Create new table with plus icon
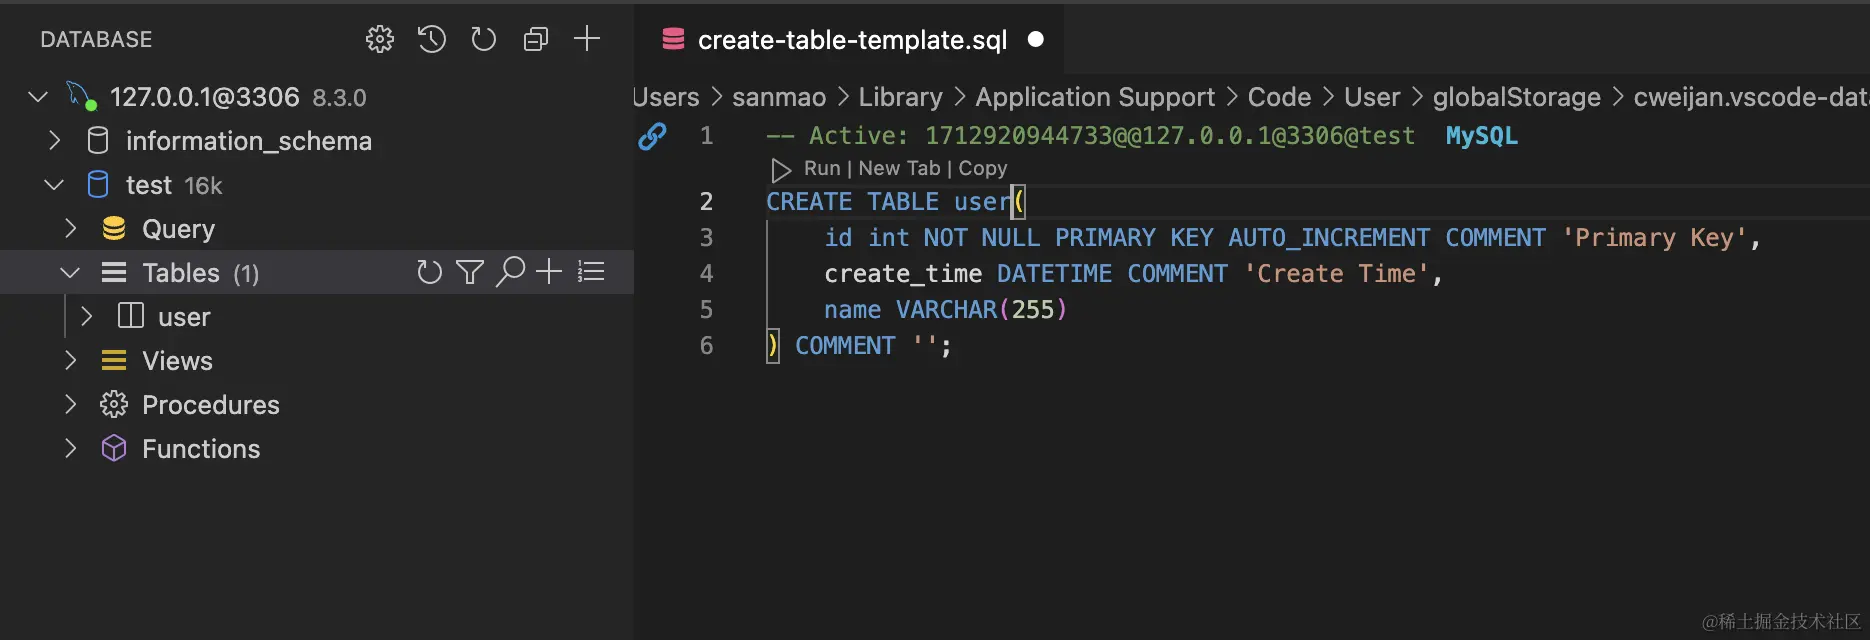 point(549,272)
